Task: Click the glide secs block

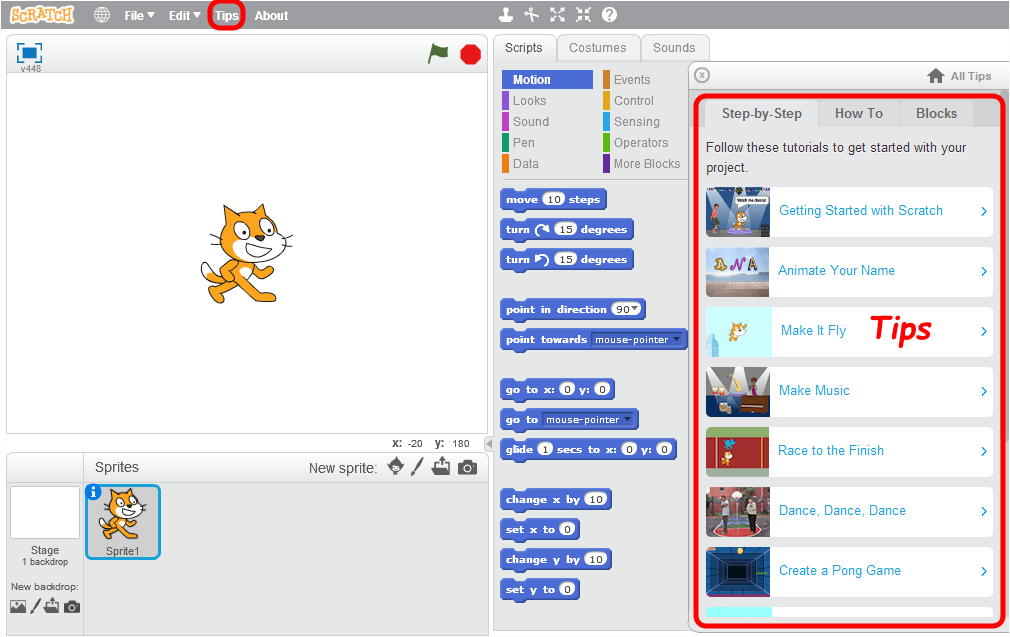Action: tap(588, 450)
